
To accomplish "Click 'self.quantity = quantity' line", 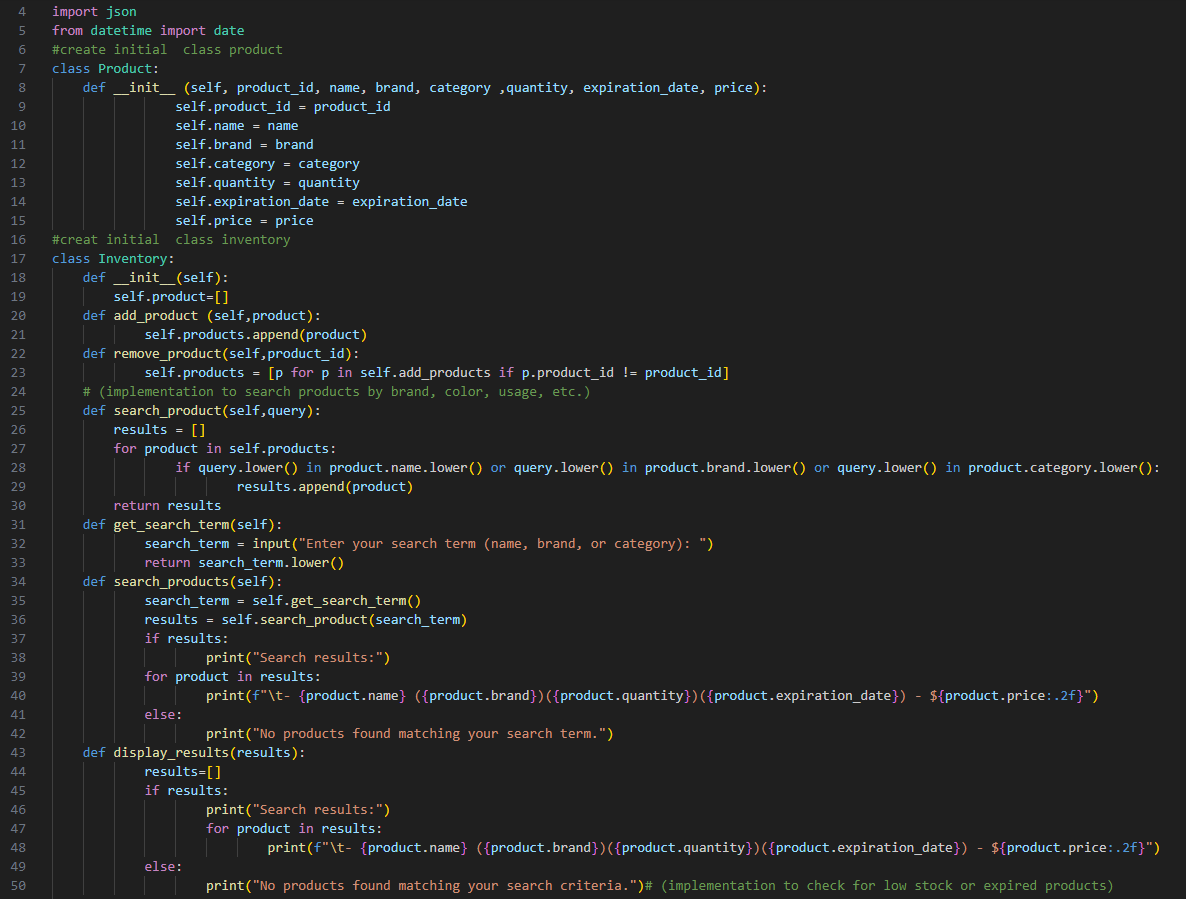I will tap(268, 182).
